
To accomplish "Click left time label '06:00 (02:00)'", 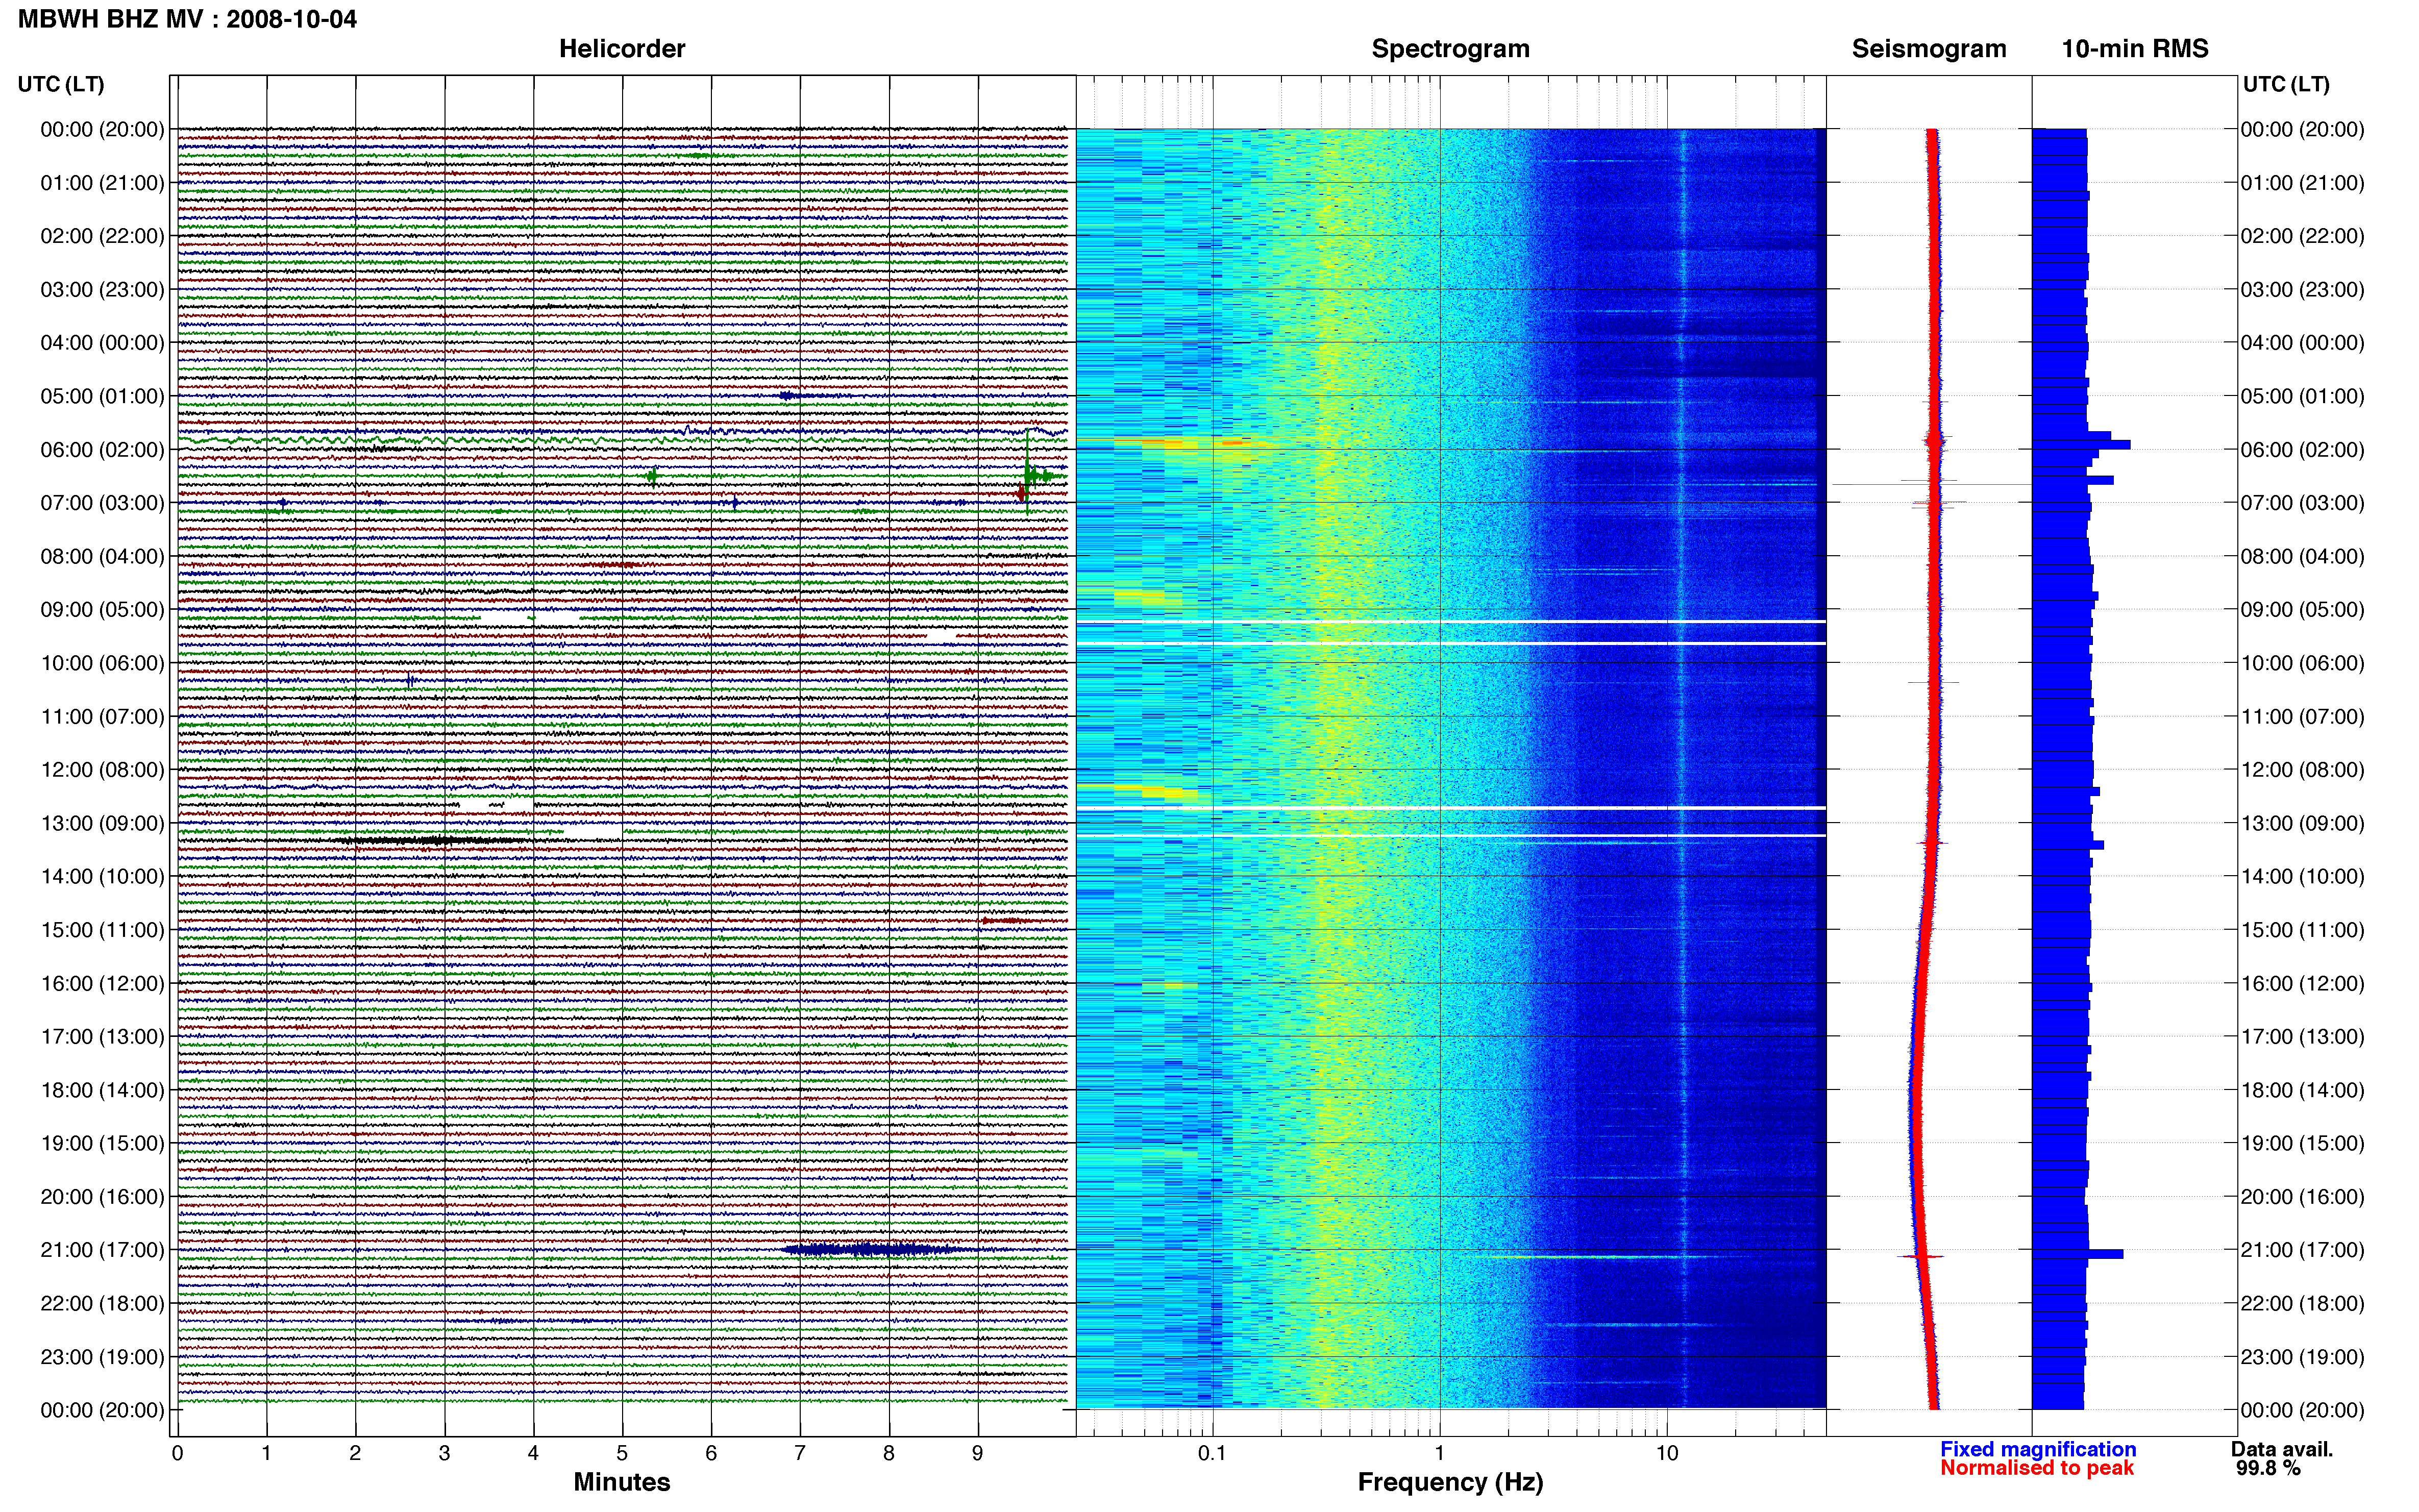I will [102, 449].
